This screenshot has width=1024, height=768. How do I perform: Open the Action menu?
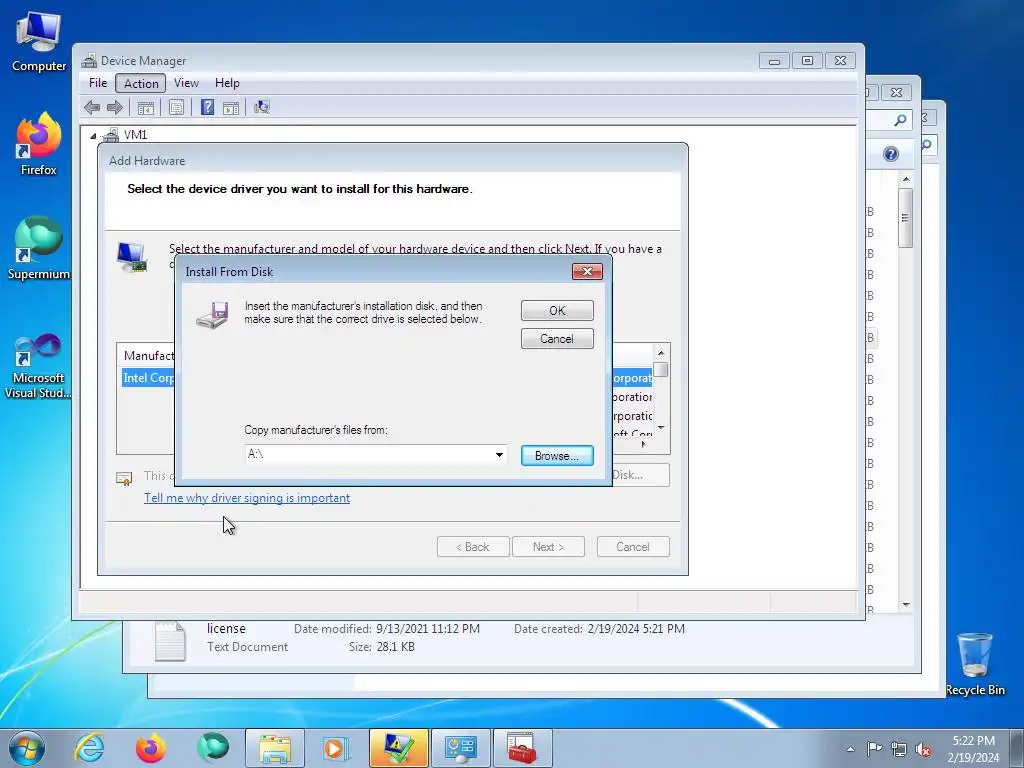[x=141, y=83]
